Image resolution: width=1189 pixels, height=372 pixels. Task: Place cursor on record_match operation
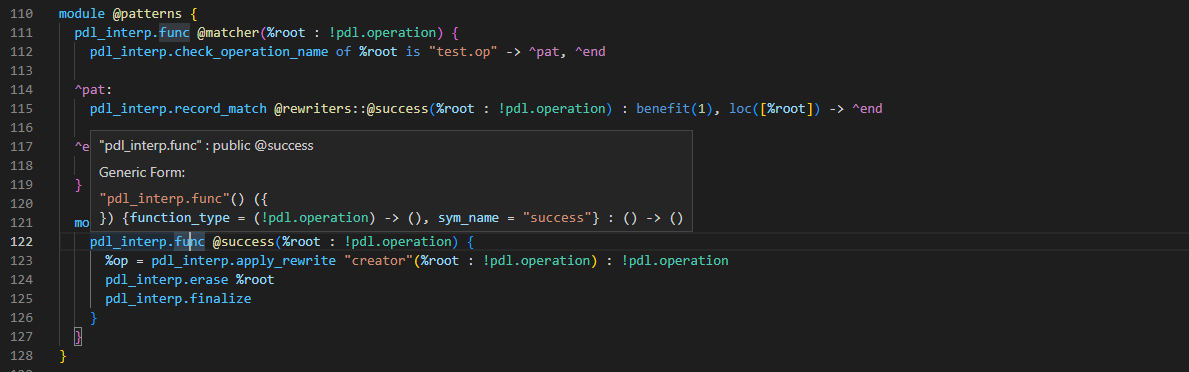coord(222,108)
